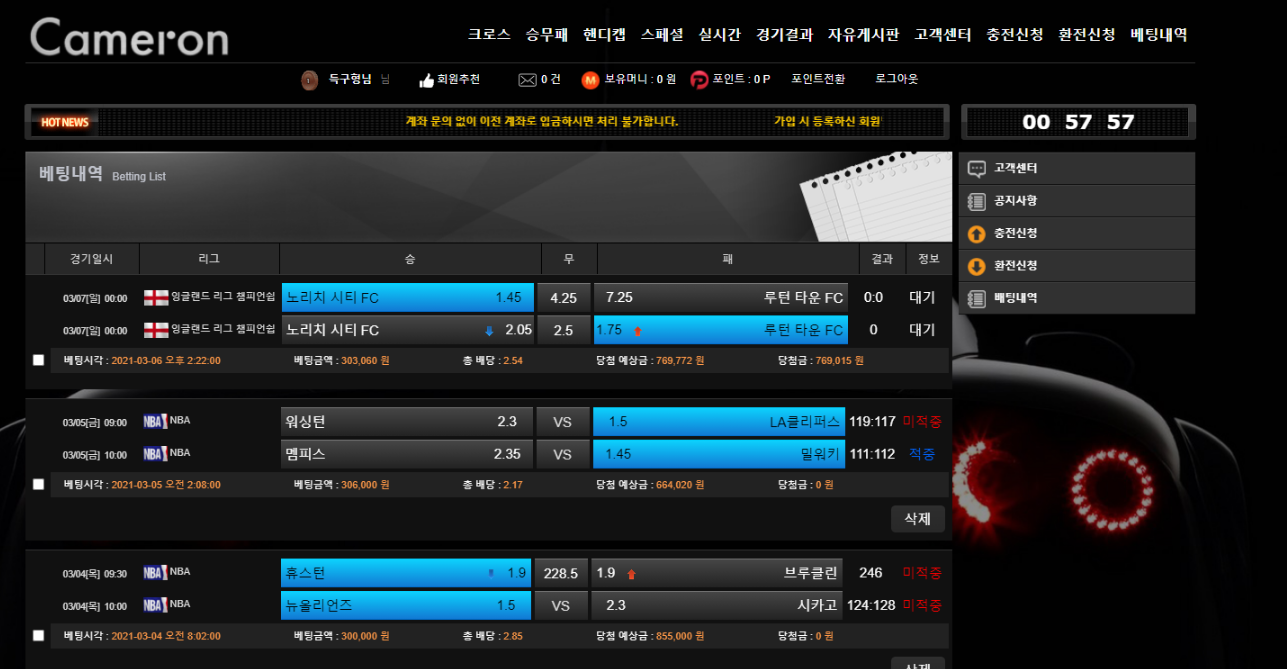This screenshot has width=1287, height=669.
Task: Check the box for the 2021-03-06 bet
Action: coord(38,360)
